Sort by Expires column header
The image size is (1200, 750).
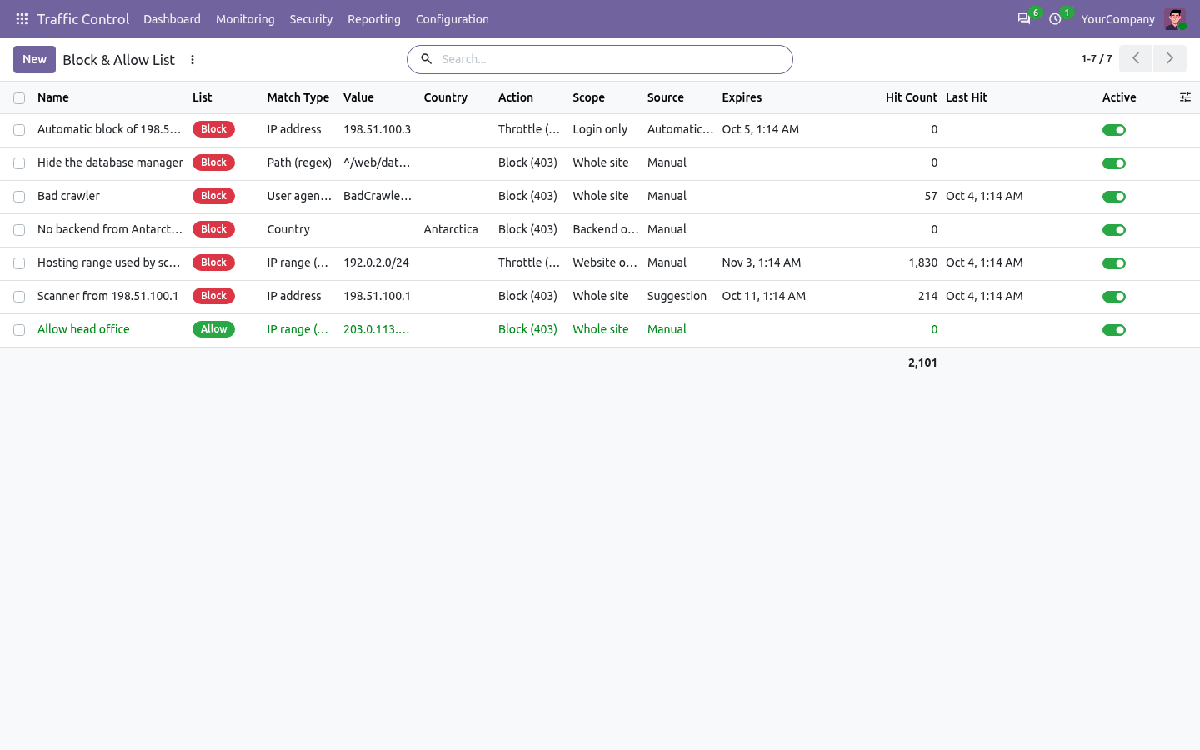[742, 98]
